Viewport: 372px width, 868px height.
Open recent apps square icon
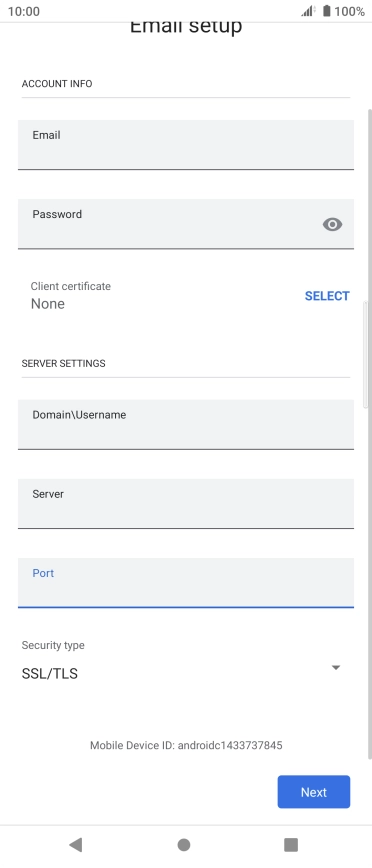coord(291,844)
